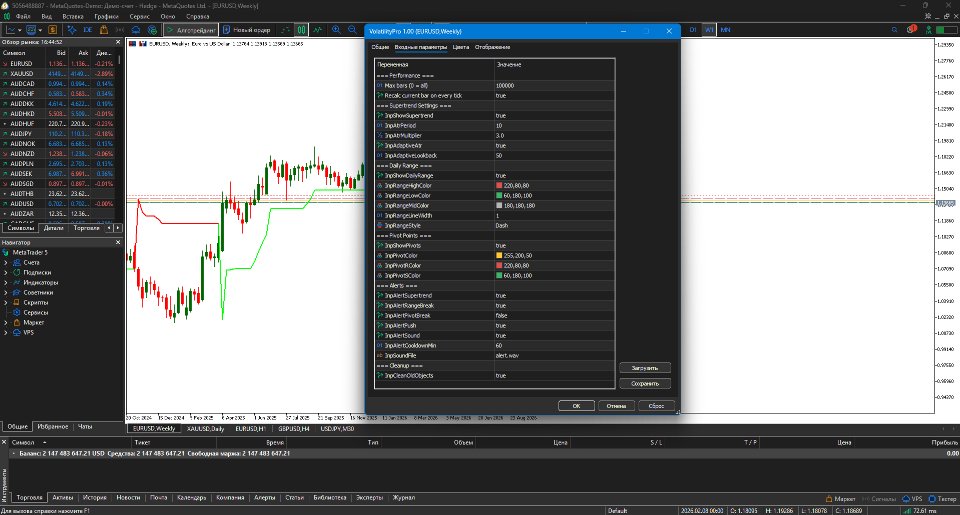Click the green signals globe icon
Image resolution: width=960 pixels, height=515 pixels.
point(152,29)
